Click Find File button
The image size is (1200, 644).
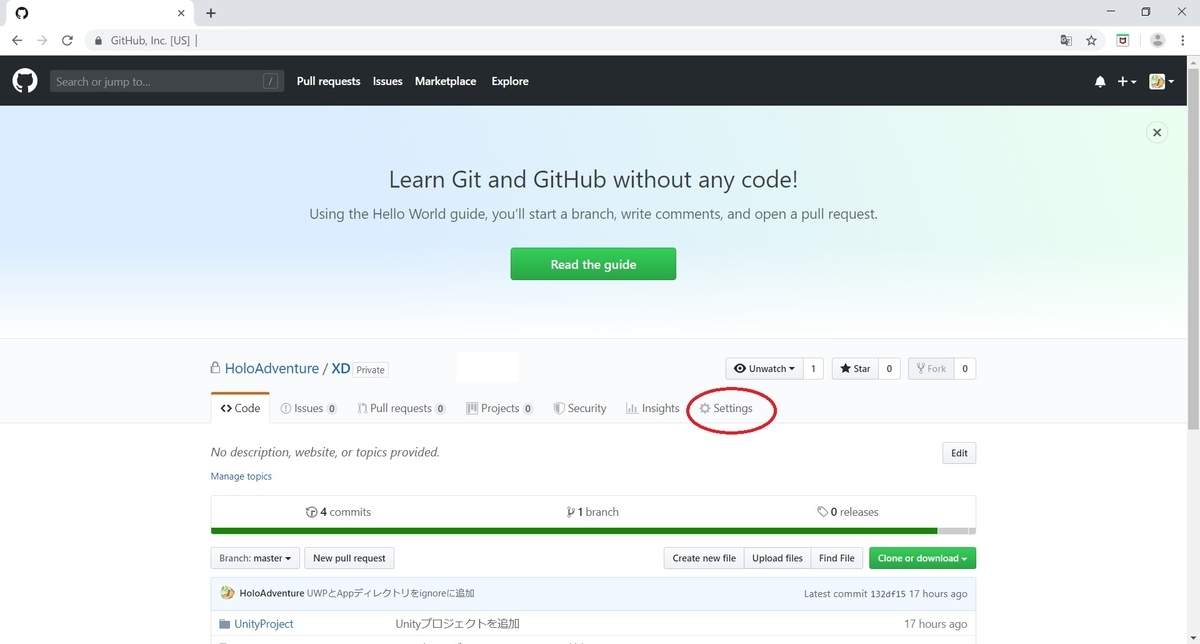click(x=837, y=558)
